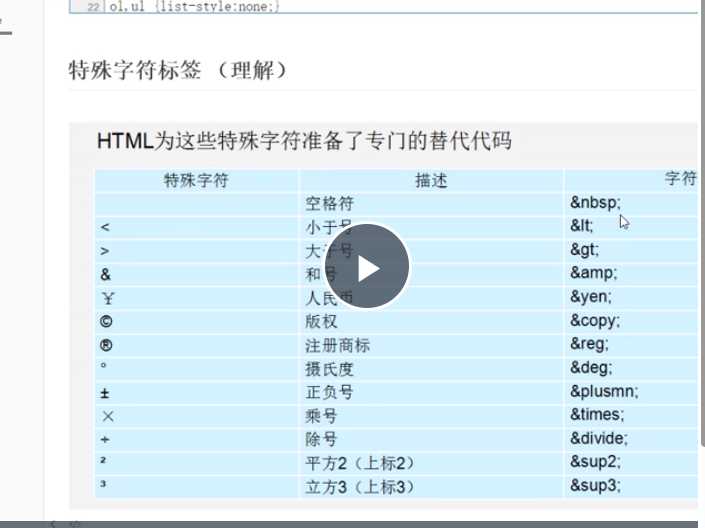Image resolution: width=705 pixels, height=528 pixels.
Task: Click the less-than symbol in the table
Action: (x=105, y=227)
